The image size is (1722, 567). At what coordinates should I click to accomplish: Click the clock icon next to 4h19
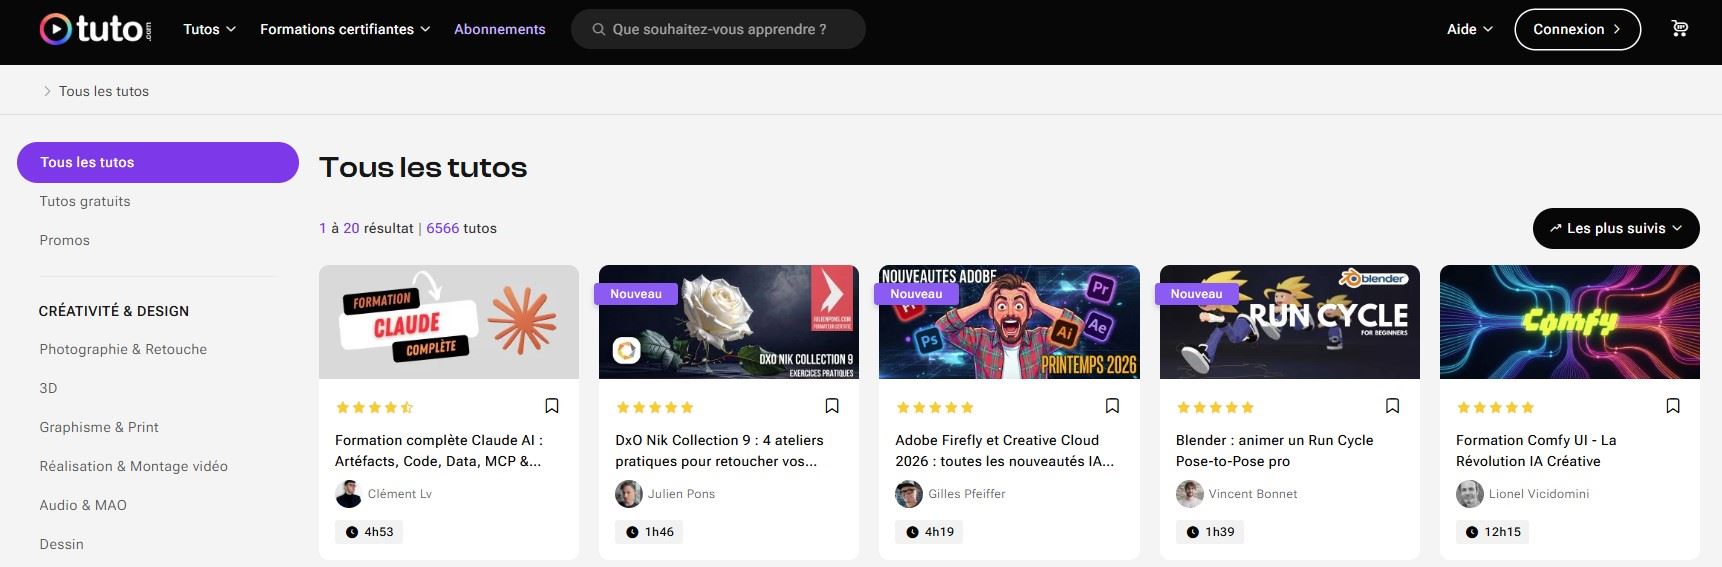point(912,532)
